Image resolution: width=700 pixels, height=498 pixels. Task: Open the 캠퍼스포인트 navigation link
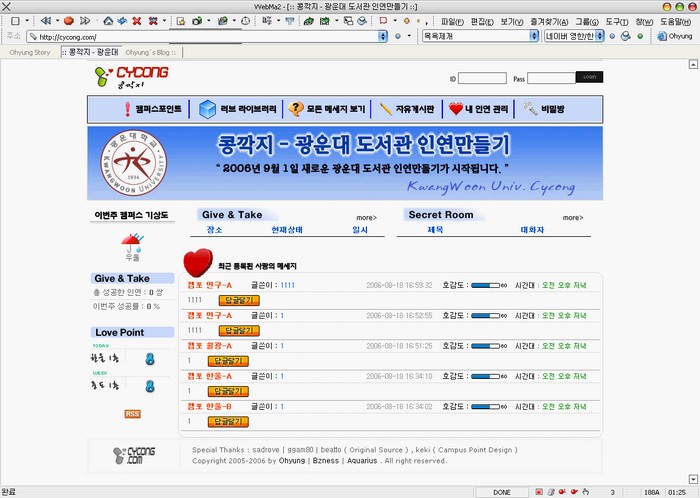pos(154,109)
